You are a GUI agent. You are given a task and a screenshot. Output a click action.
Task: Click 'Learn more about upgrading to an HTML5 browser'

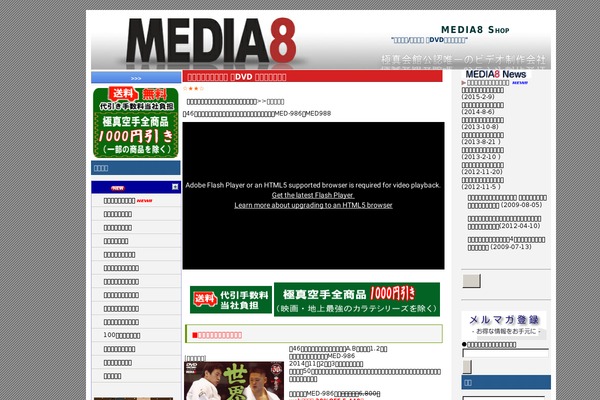313,205
